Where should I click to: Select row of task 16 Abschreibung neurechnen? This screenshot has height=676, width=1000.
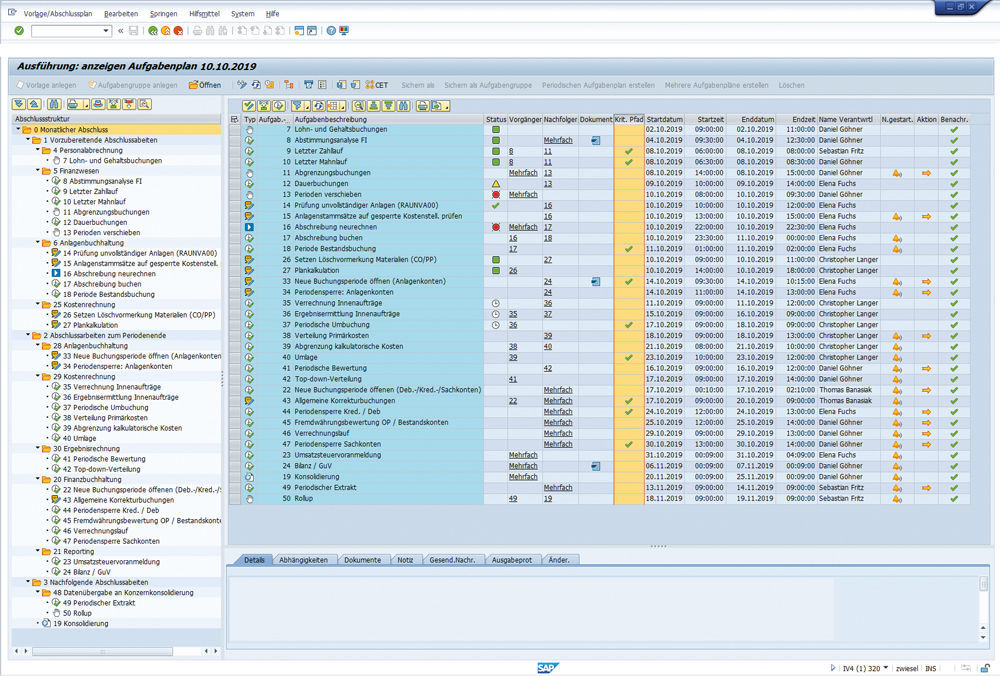(235, 227)
